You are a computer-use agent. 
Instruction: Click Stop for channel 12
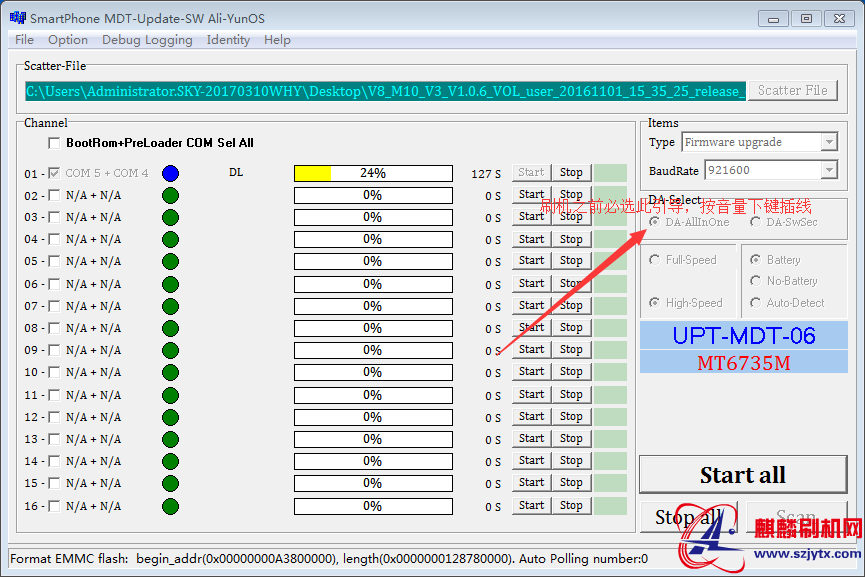571,416
